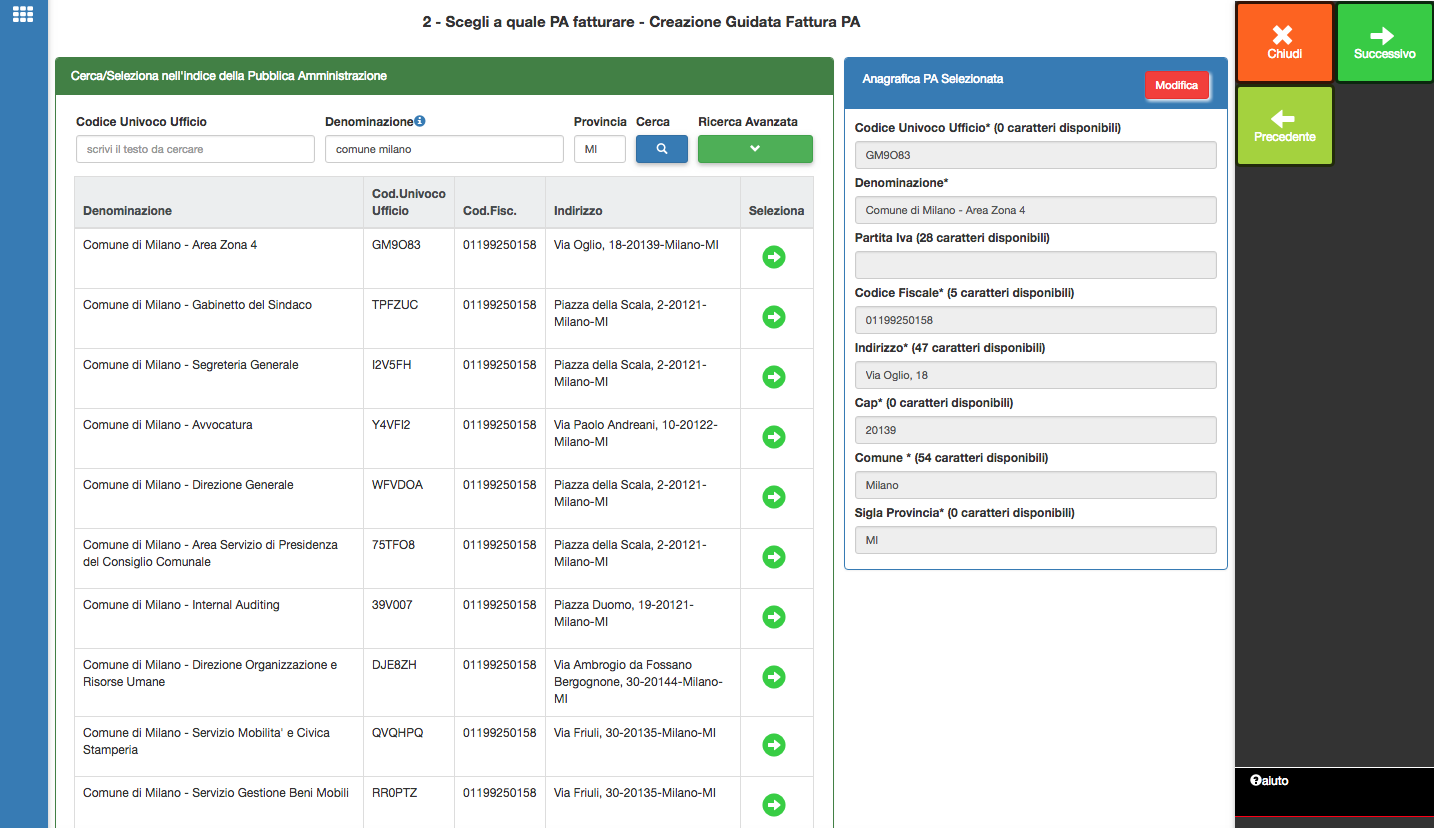
Task: Go to Successivo step
Action: coord(1385,43)
